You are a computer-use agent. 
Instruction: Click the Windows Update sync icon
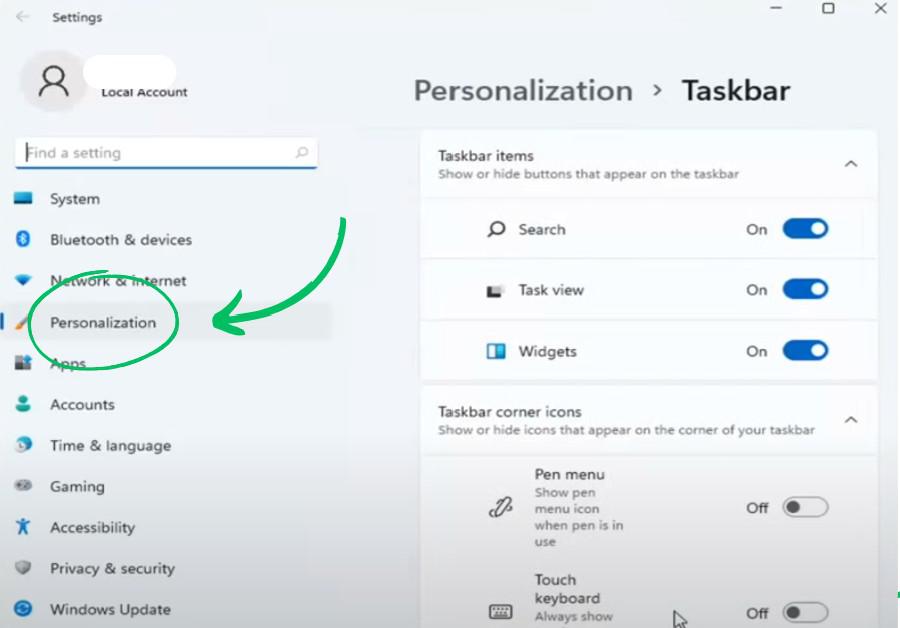(x=23, y=609)
